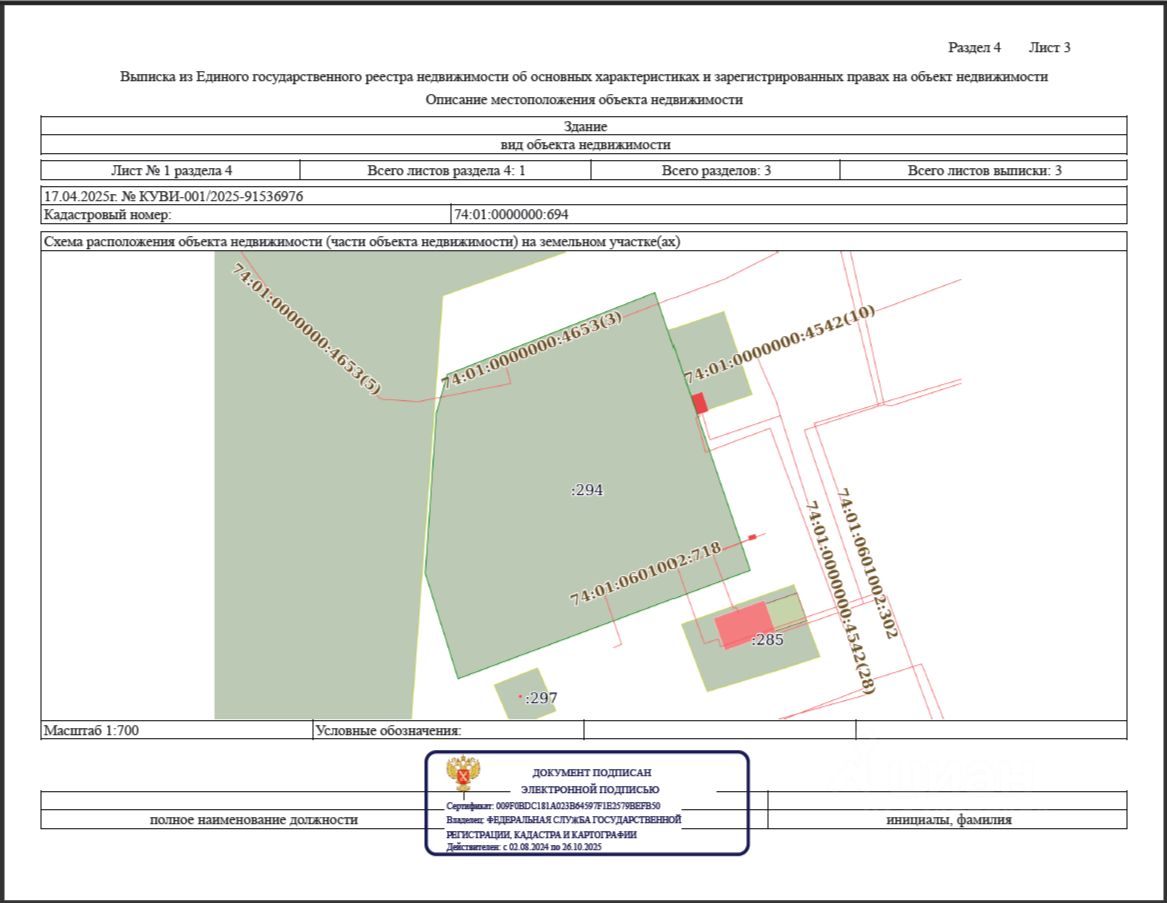Screen dimensions: 1167x903
Task: Click cell "Всего листов выписки: 3"
Action: click(x=984, y=170)
